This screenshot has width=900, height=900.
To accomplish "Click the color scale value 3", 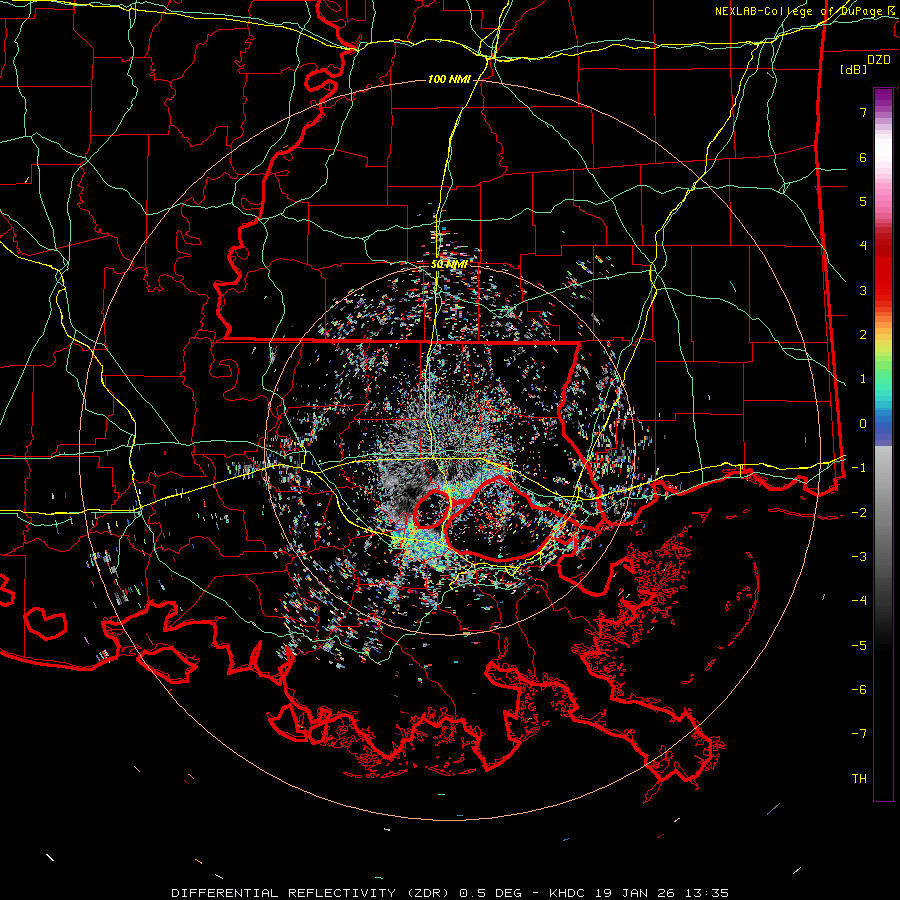I will [863, 290].
